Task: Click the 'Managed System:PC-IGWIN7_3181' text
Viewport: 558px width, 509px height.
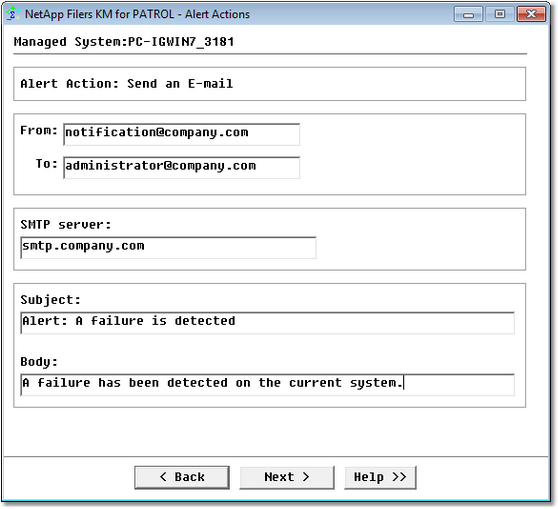Action: (x=124, y=42)
